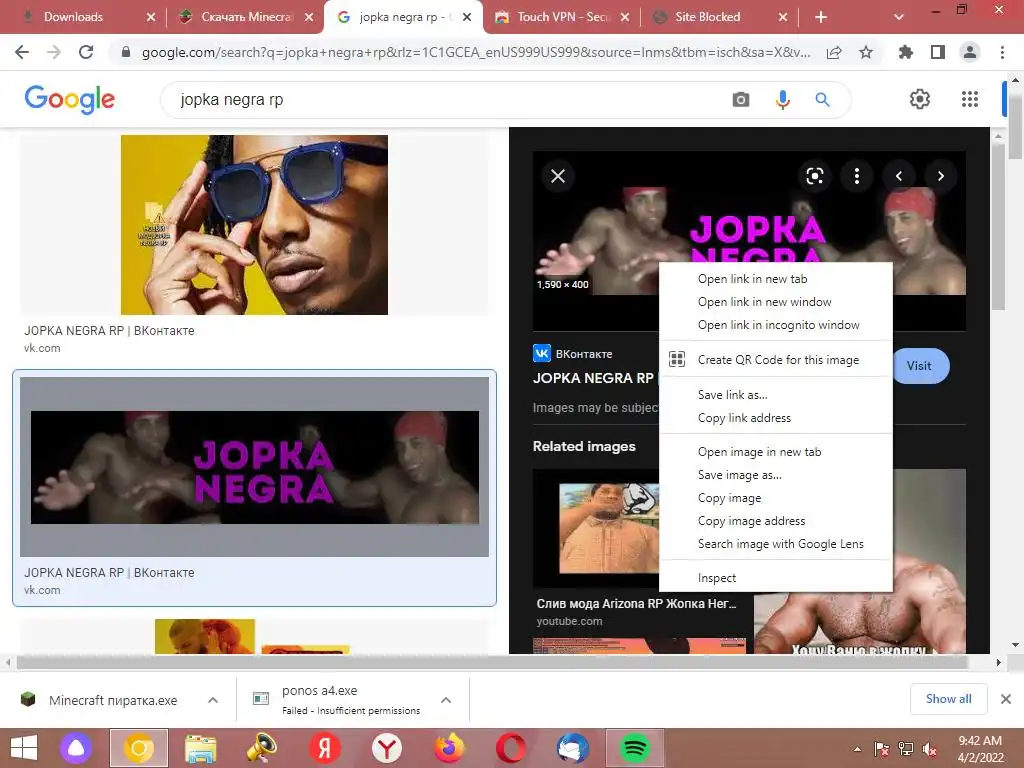
Task: Click the muted volume tray icon
Action: click(x=930, y=748)
